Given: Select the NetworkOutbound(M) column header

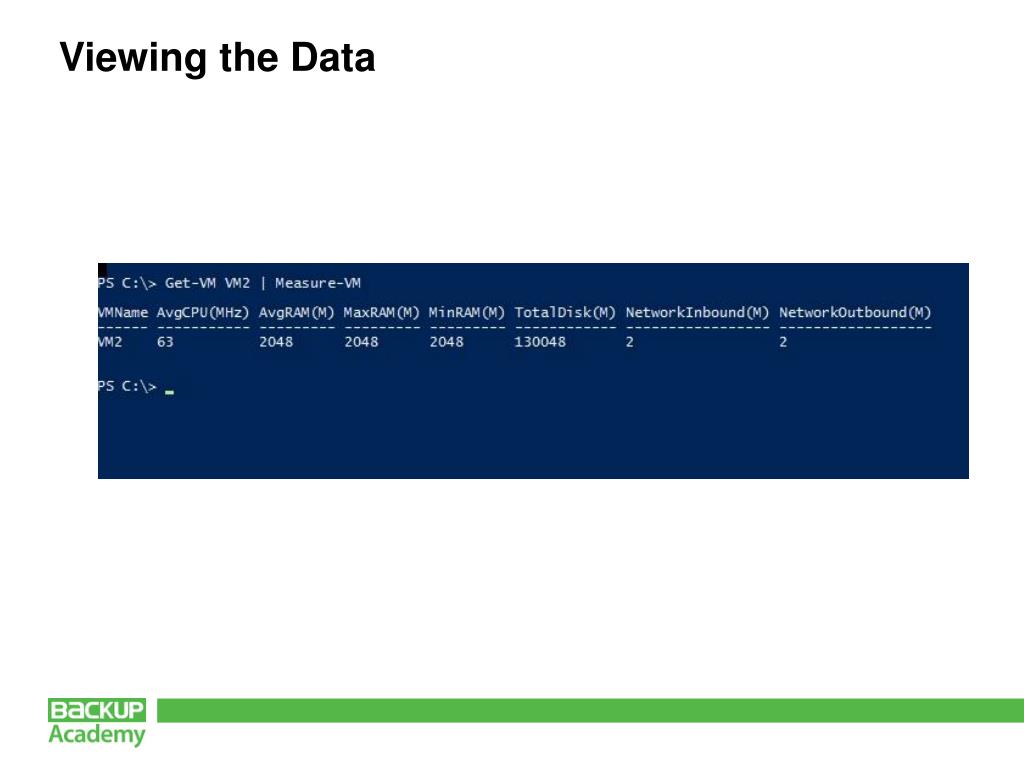Looking at the screenshot, I should 855,313.
